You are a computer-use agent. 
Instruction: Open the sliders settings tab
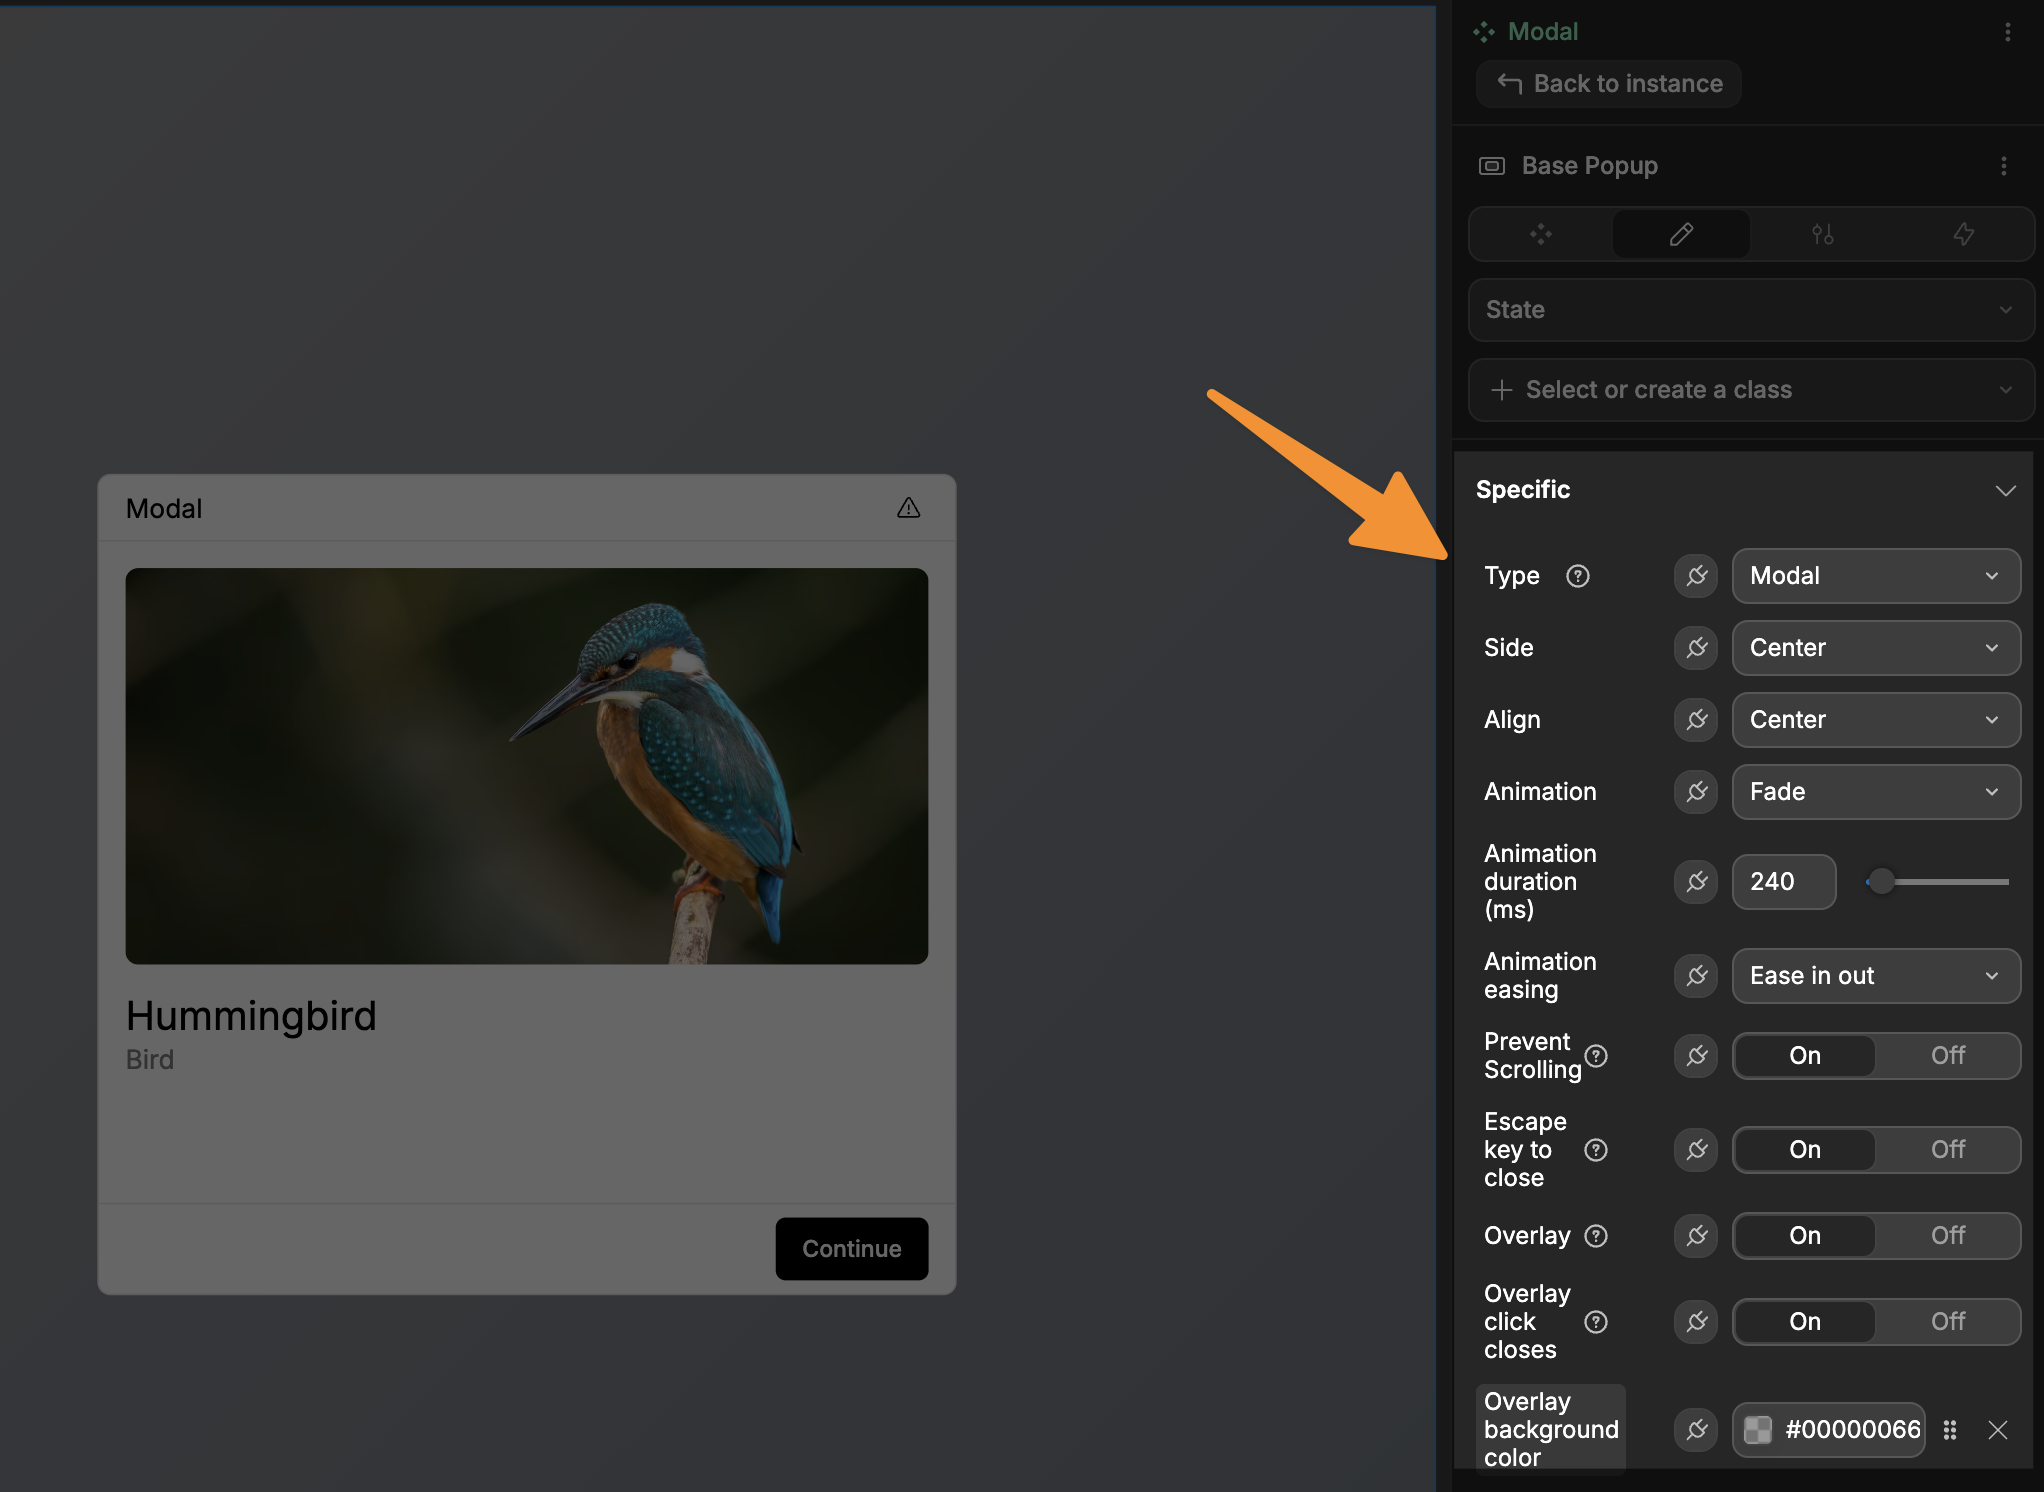[1822, 234]
